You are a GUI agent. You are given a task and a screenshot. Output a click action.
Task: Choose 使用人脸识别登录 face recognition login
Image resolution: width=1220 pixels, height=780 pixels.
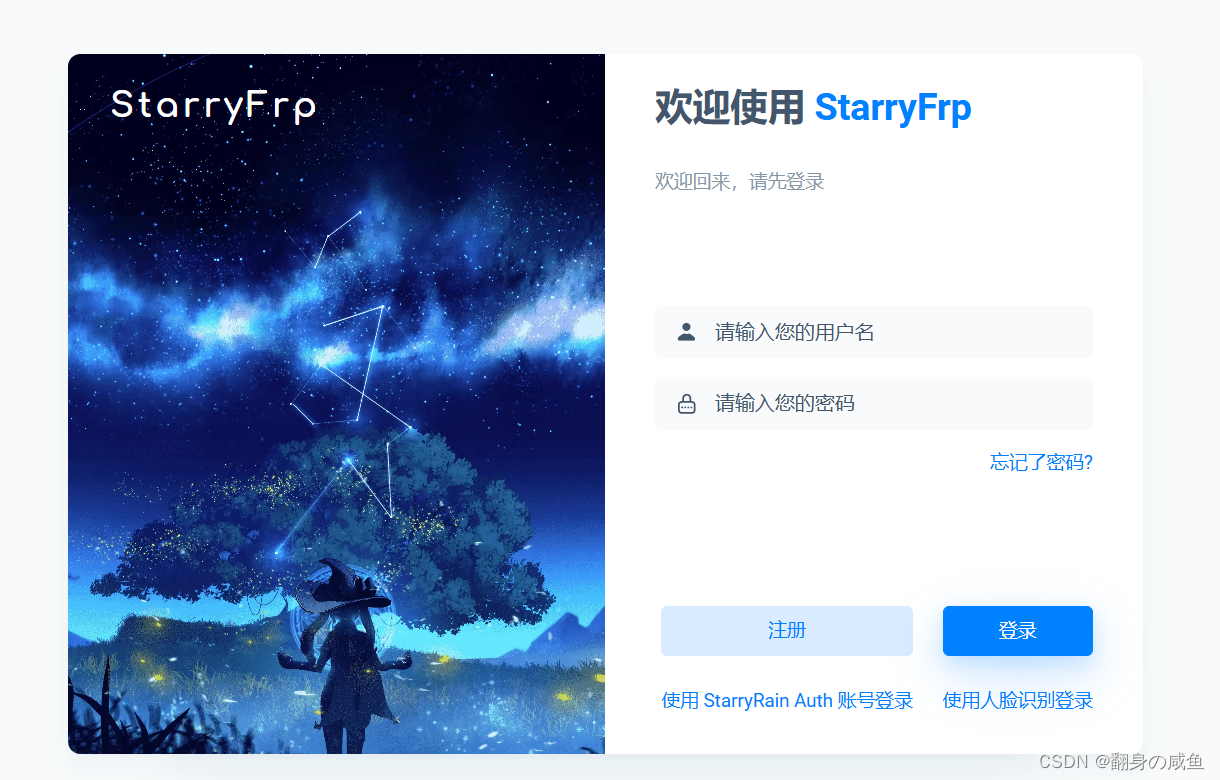[x=1018, y=700]
